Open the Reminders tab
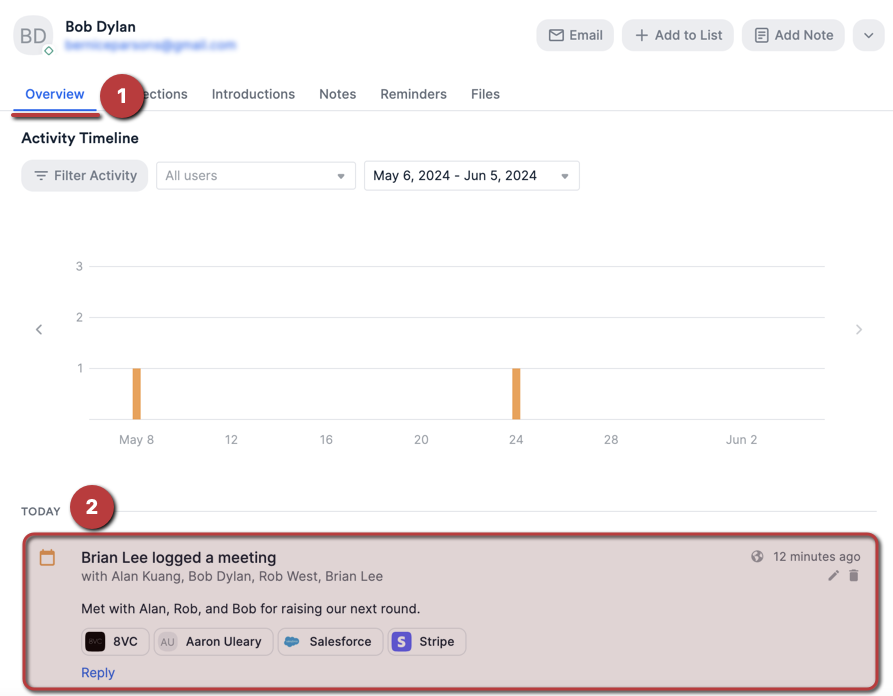Image resolution: width=893 pixels, height=696 pixels. coord(413,94)
